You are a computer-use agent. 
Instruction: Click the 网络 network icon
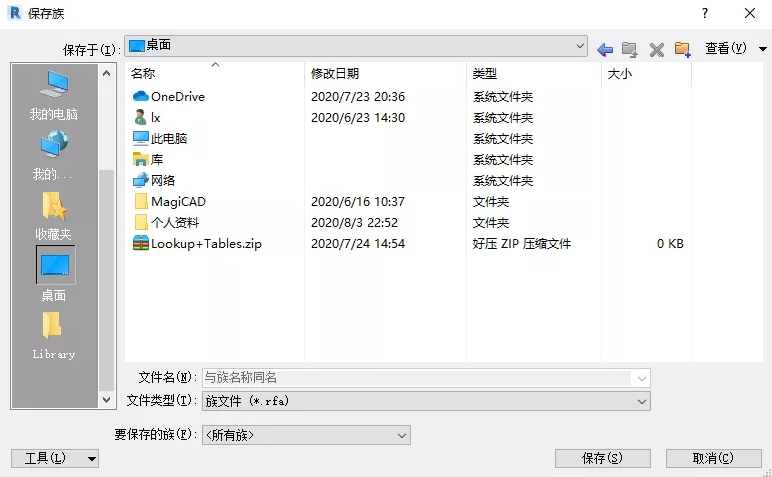click(x=141, y=180)
